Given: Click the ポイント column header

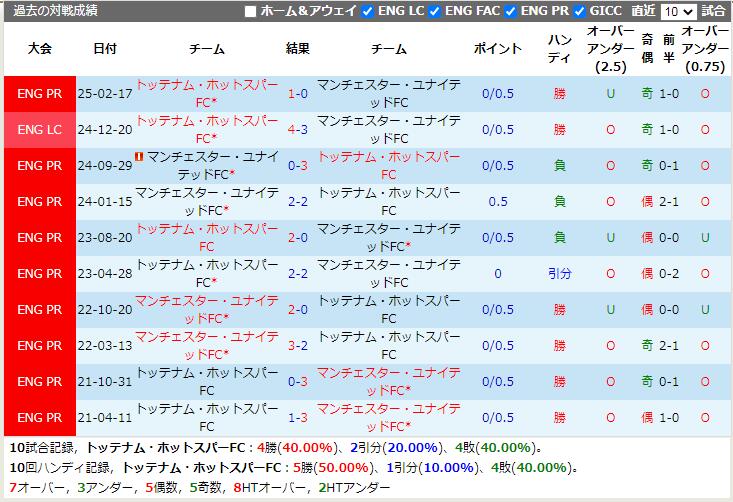Looking at the screenshot, I should coord(498,49).
